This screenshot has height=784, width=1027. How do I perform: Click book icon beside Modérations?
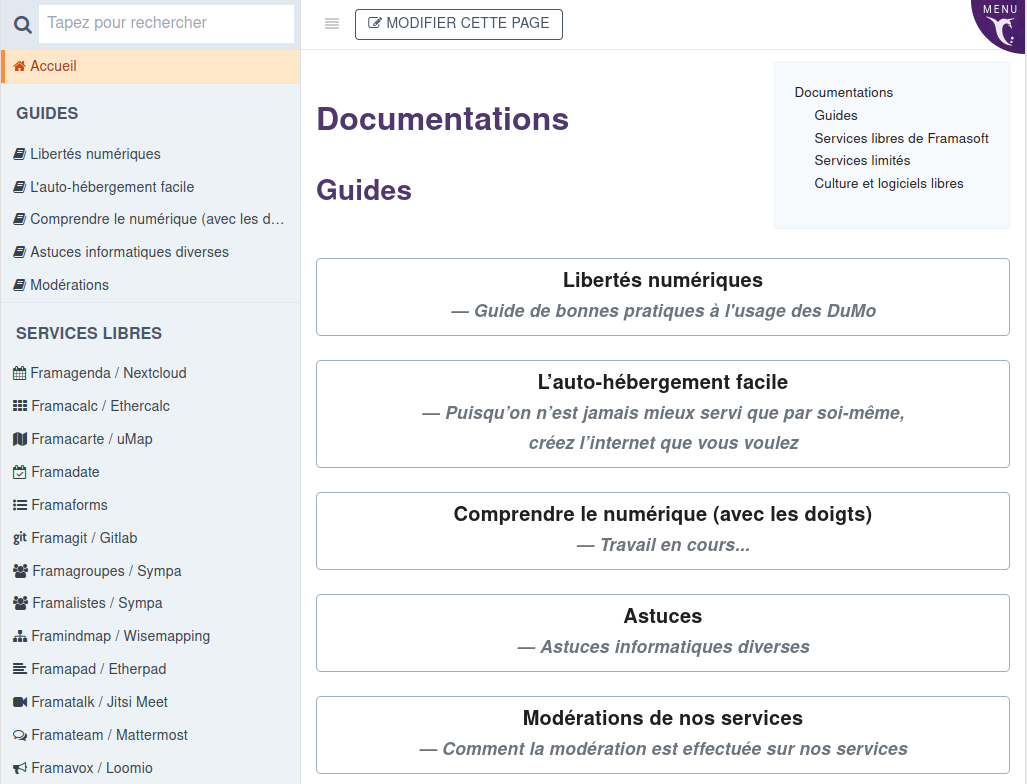click(x=20, y=285)
